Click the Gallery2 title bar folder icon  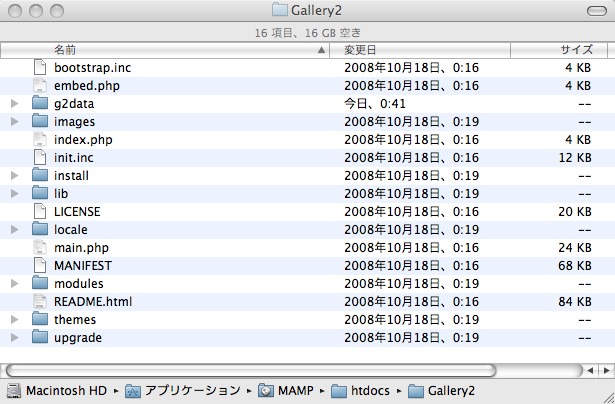click(x=280, y=10)
